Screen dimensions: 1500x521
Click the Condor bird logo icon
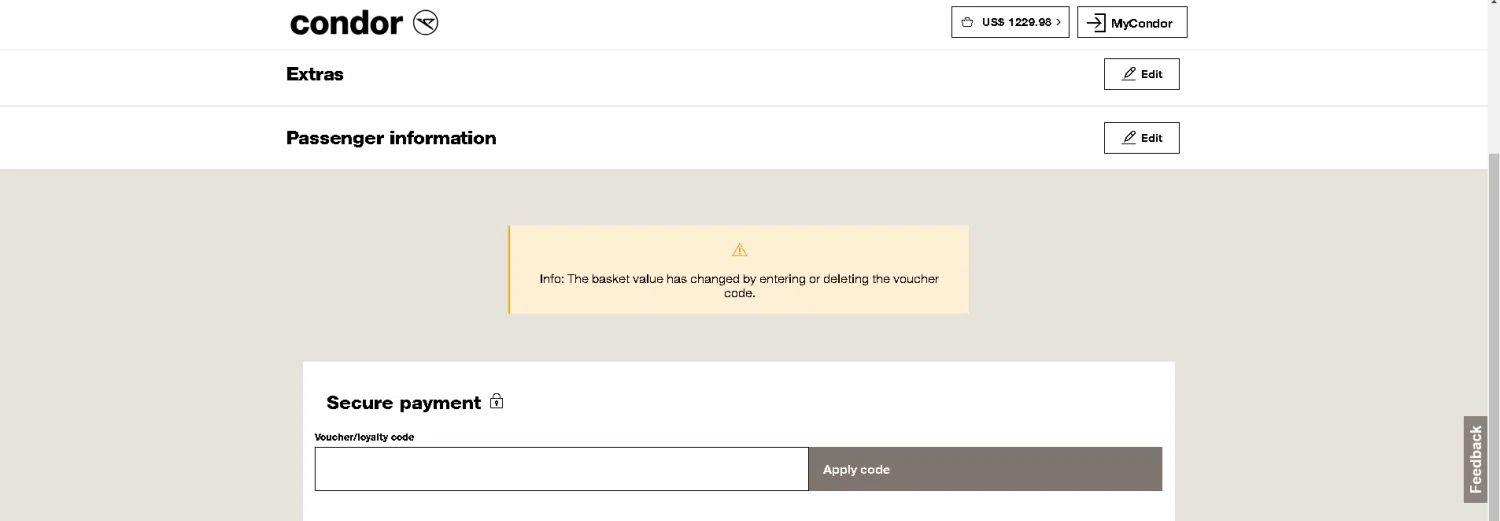pos(425,23)
